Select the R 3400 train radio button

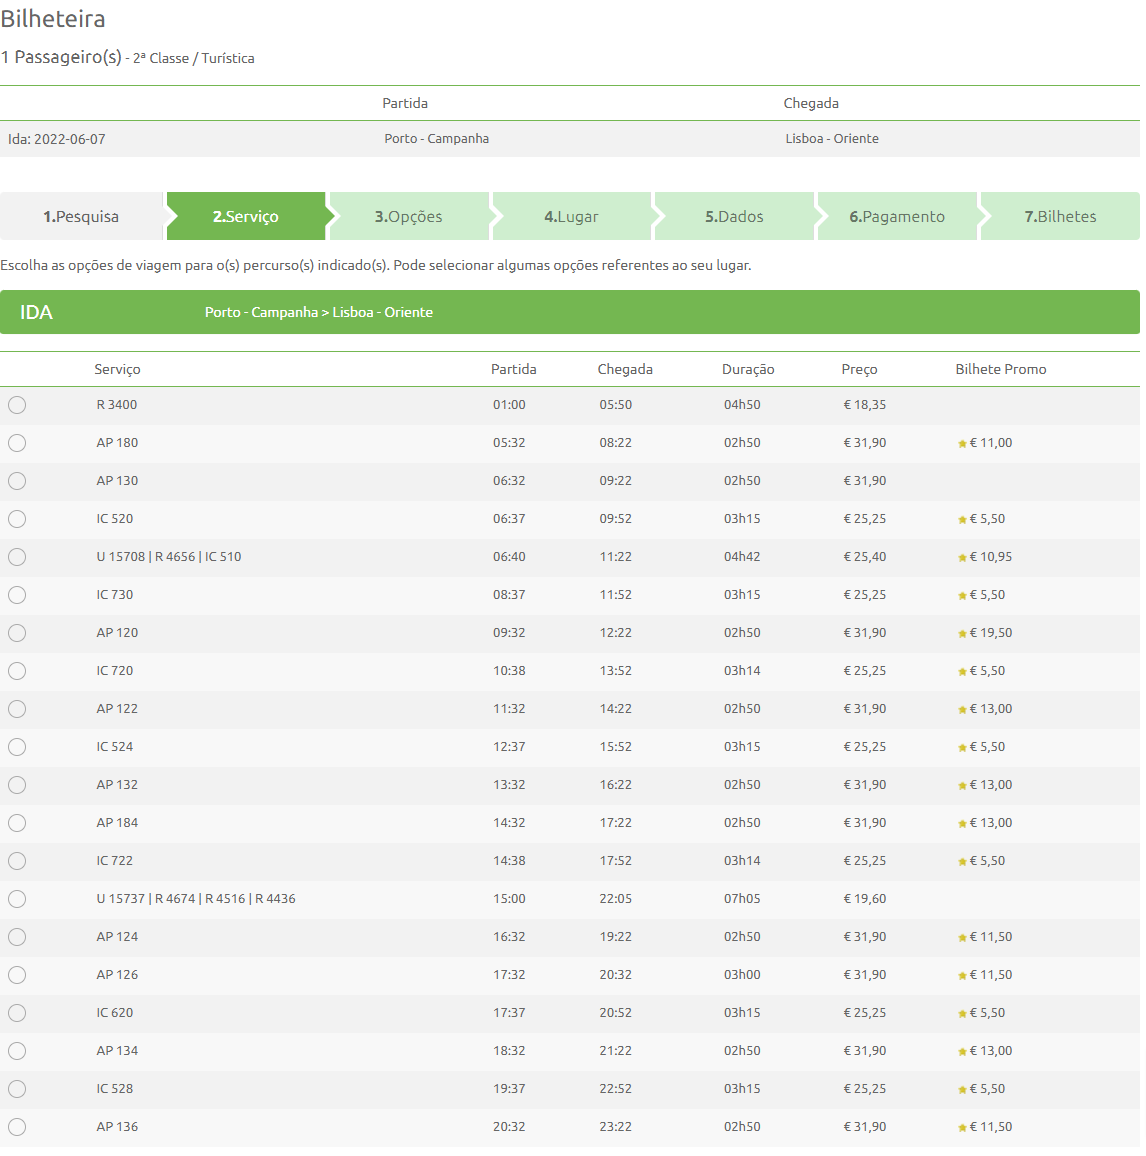pos(17,405)
